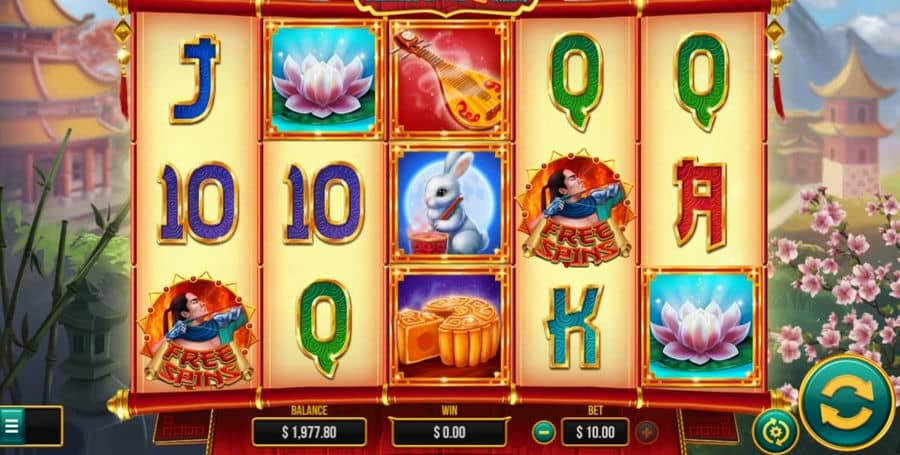Click the green Q on the second reel
Viewport: 900px width, 455px height.
coord(324,327)
